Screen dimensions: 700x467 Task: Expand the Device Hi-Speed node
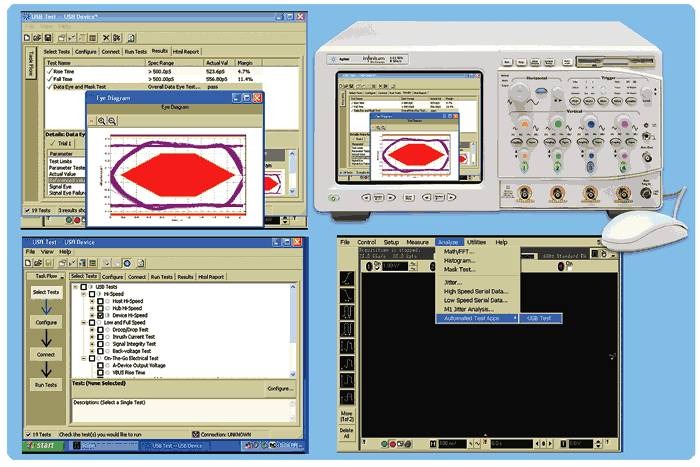[x=92, y=315]
